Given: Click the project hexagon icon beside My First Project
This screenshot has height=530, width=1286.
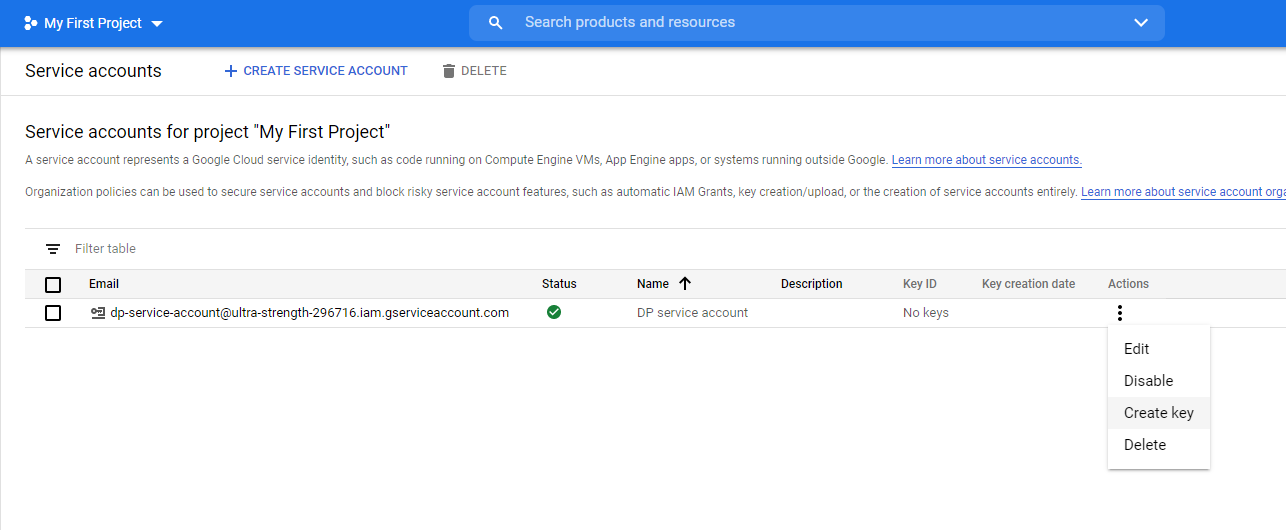Looking at the screenshot, I should click(30, 23).
